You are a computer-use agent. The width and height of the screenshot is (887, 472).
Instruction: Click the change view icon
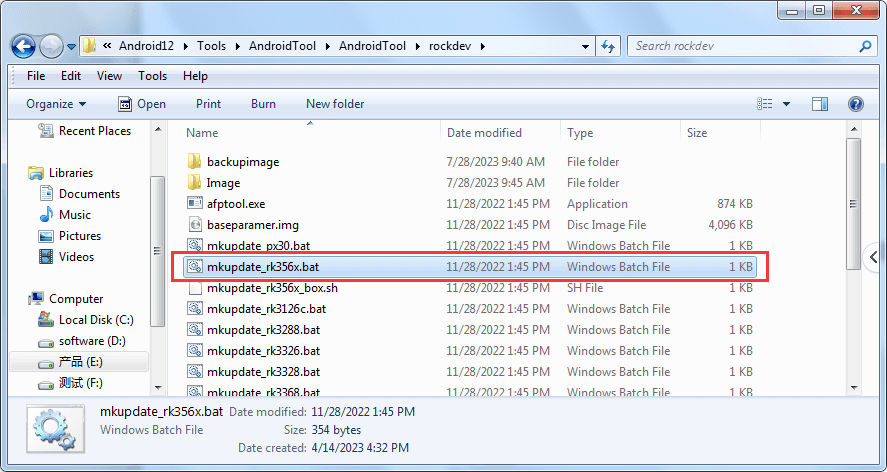point(766,104)
